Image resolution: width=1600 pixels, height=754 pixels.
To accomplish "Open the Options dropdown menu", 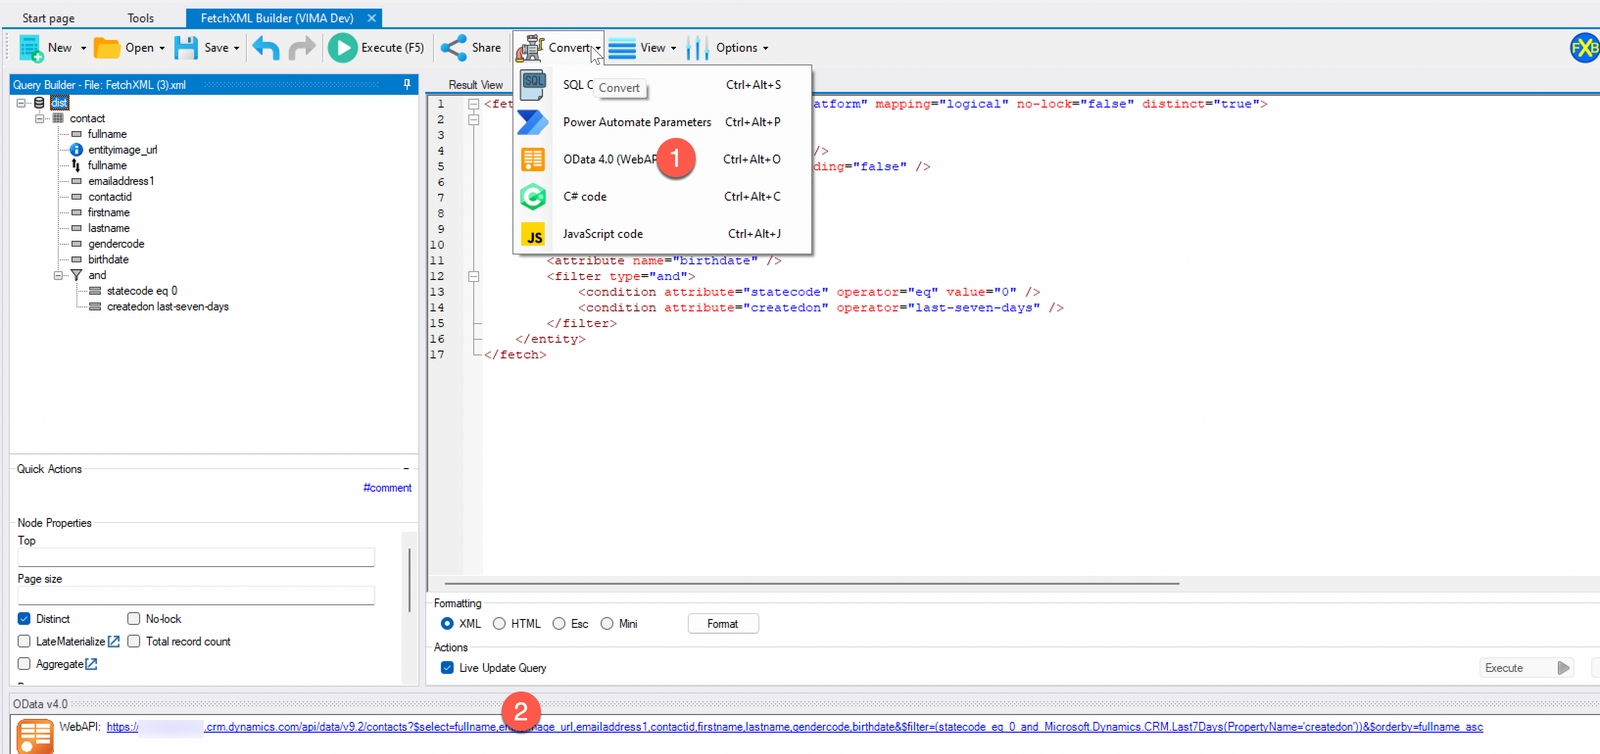I will click(x=742, y=48).
